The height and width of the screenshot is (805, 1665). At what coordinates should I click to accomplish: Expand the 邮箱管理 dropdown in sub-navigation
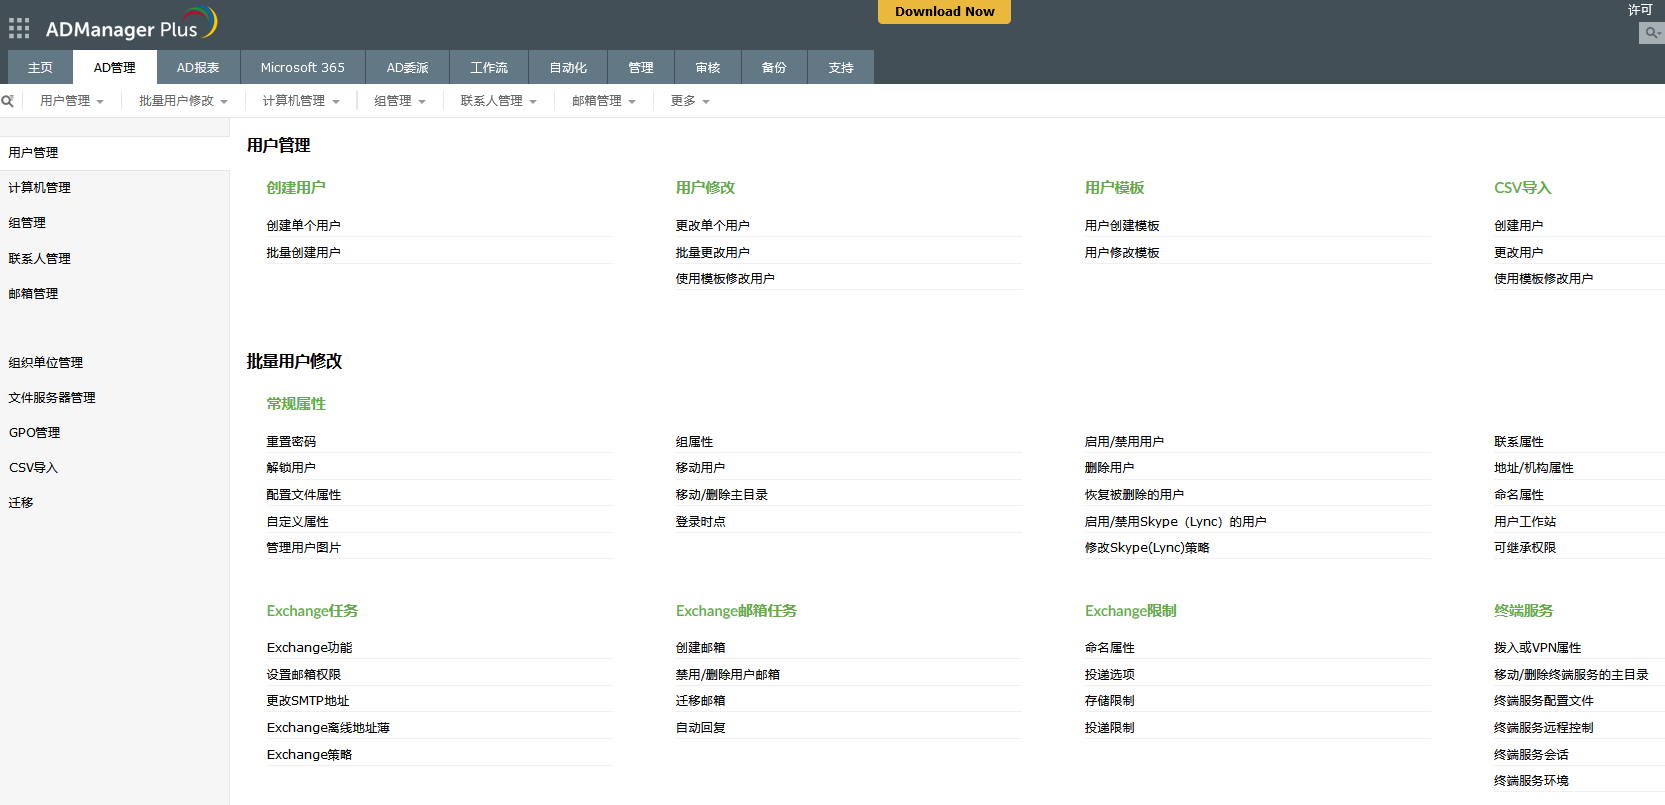603,101
